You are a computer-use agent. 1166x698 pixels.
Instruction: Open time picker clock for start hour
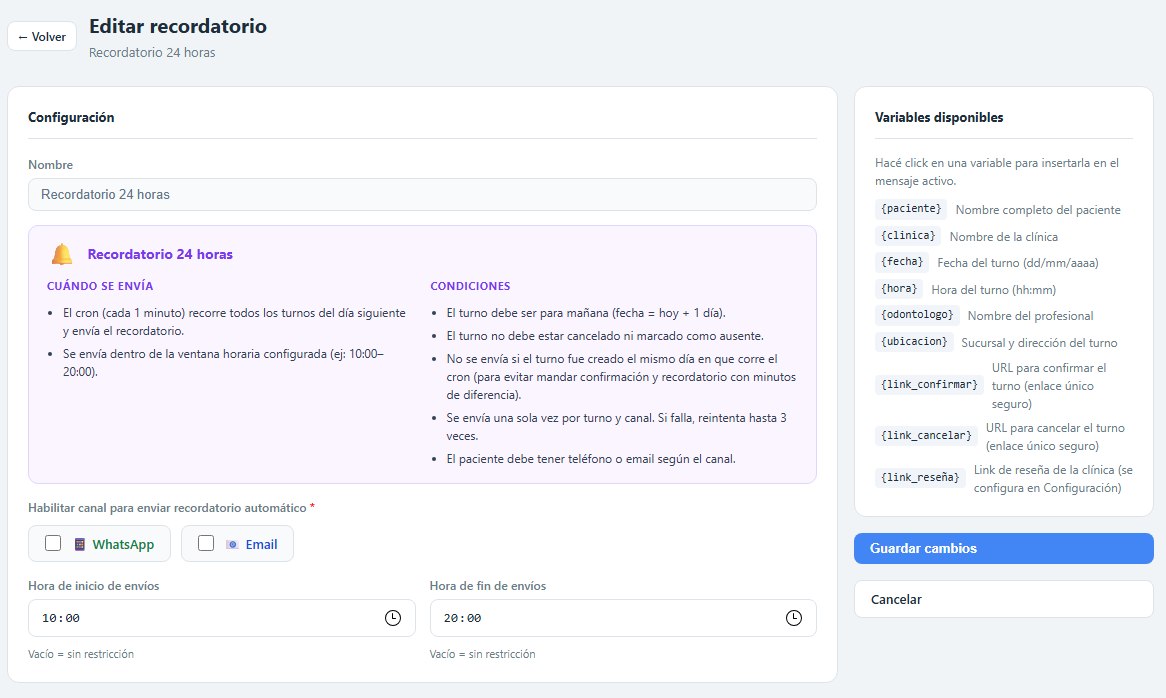(393, 618)
